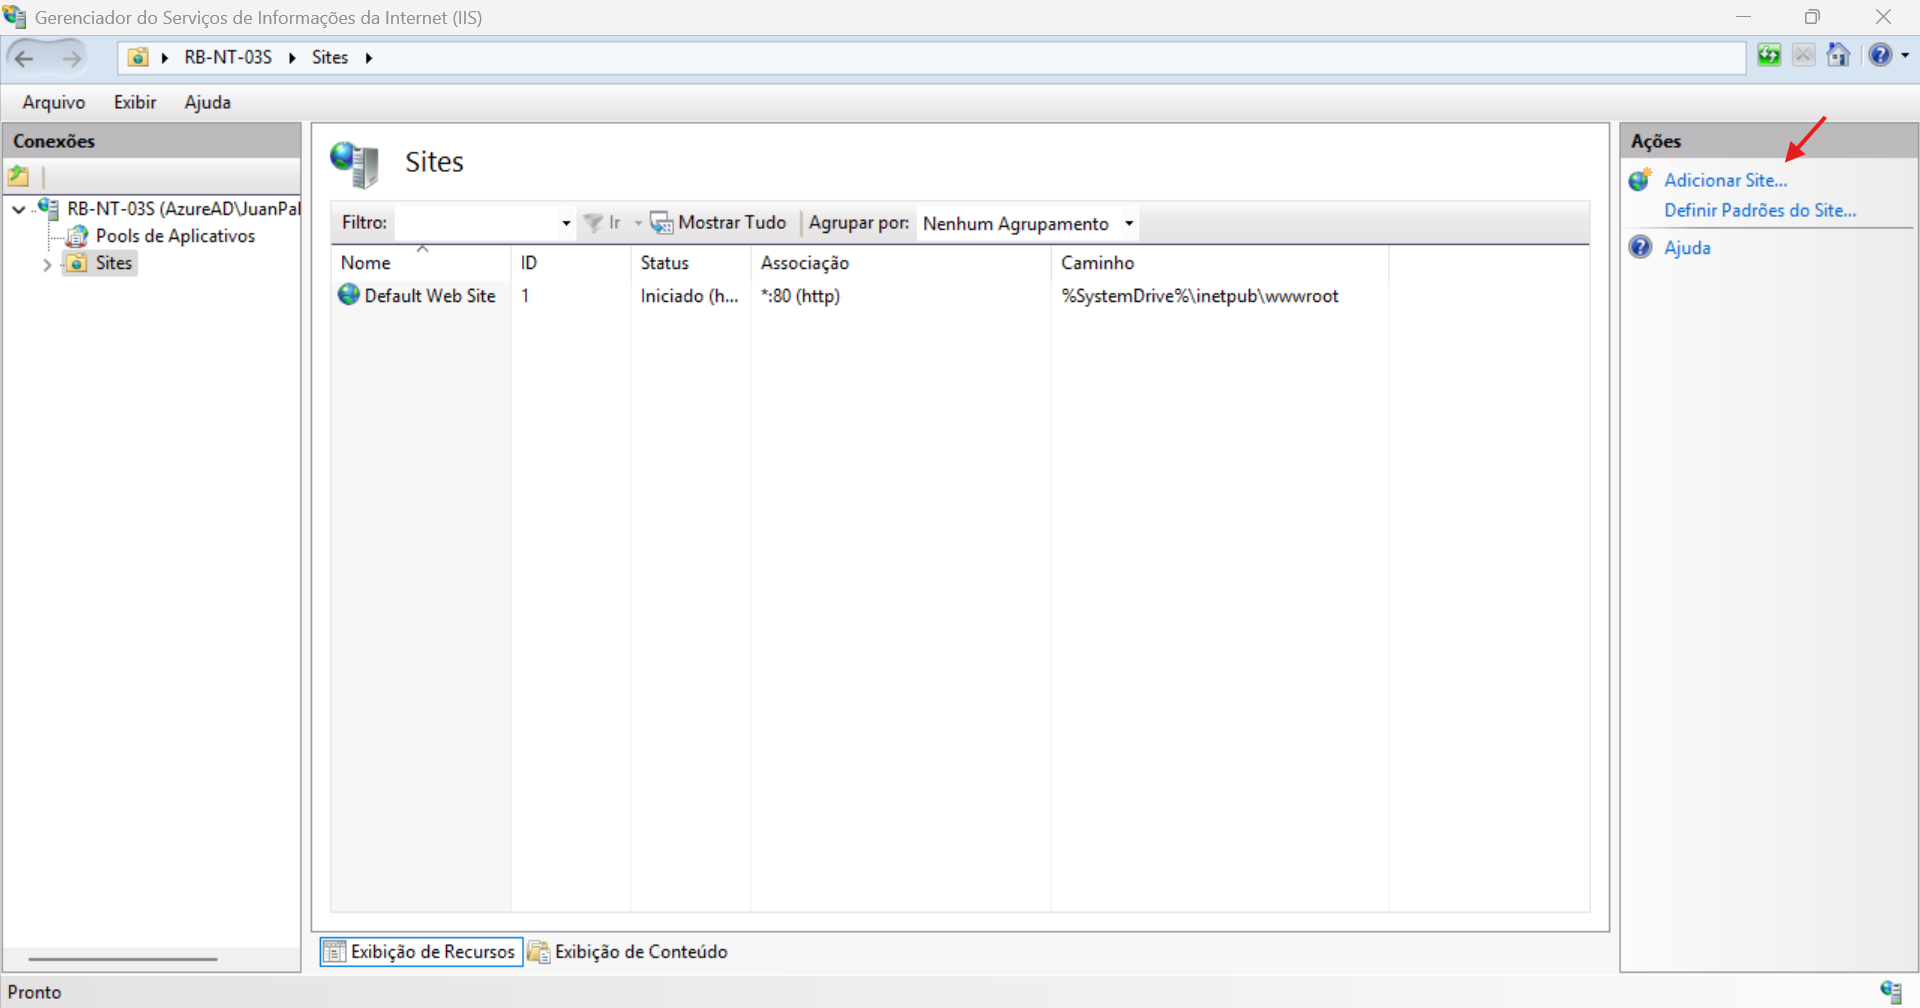Screen dimensions: 1920x1008
Task: Open the Arquivo menu
Action: click(54, 102)
